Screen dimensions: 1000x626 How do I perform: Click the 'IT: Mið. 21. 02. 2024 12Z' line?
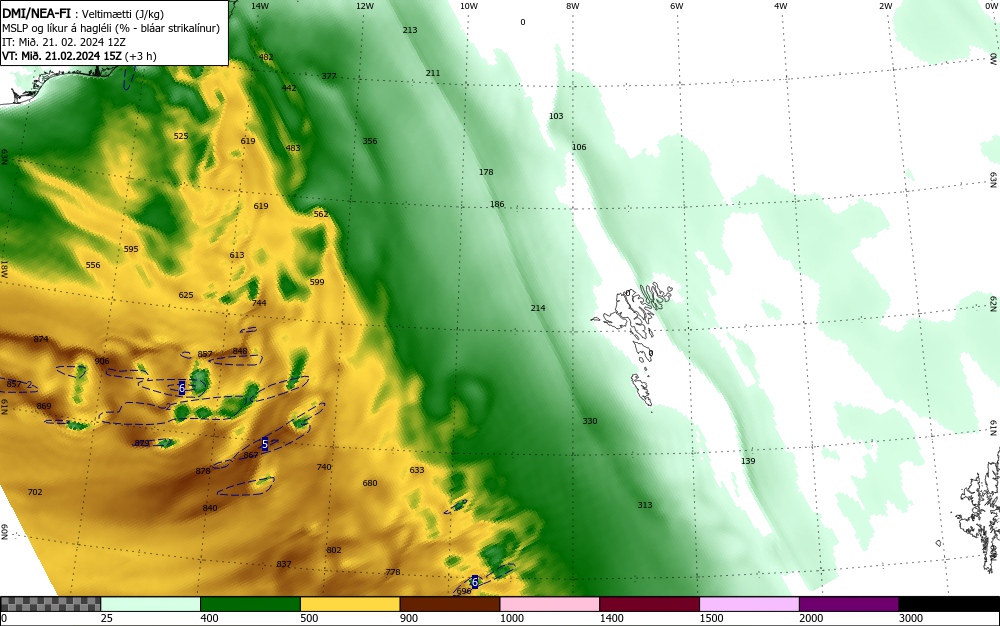64,41
